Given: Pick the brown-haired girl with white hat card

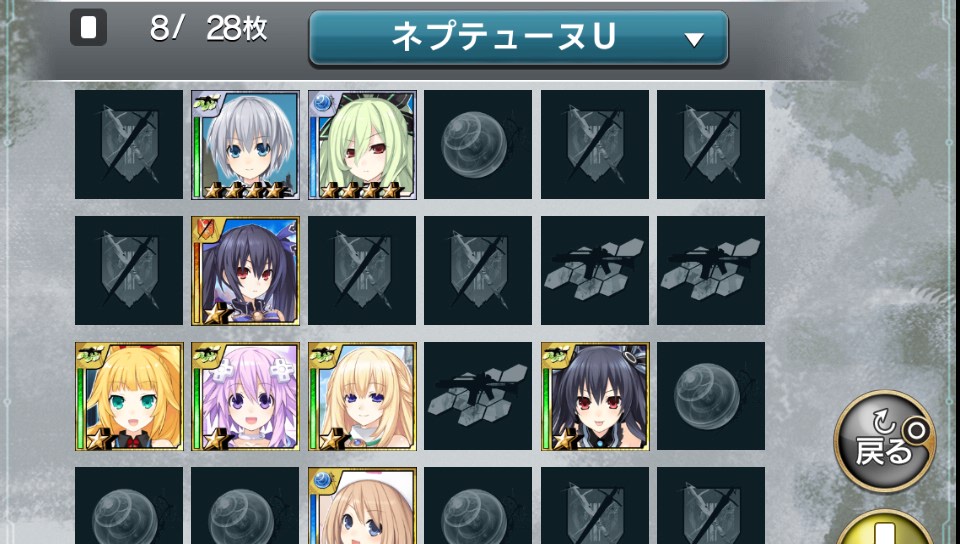Looking at the screenshot, I should 362,506.
